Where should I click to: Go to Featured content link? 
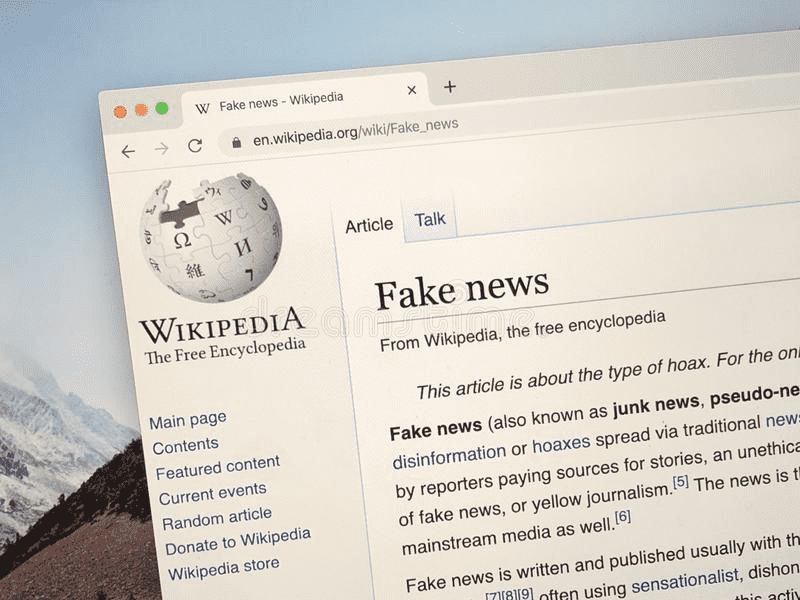218,467
